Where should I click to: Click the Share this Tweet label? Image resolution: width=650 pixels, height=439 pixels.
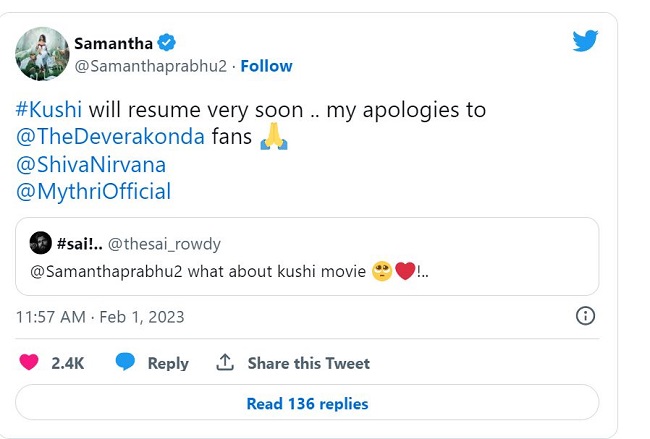tap(308, 363)
